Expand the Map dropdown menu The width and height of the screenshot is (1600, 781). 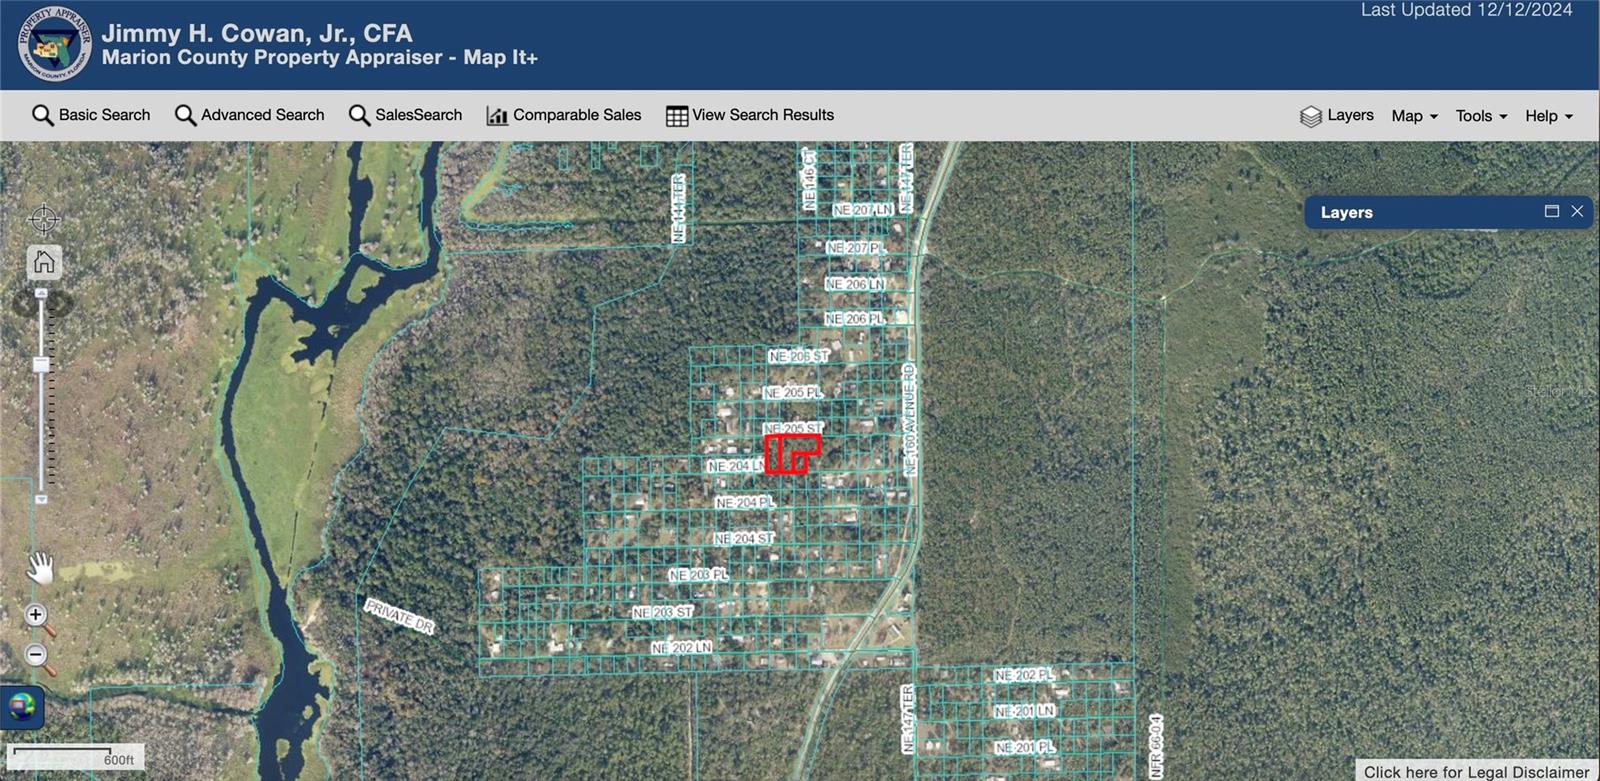tap(1414, 116)
